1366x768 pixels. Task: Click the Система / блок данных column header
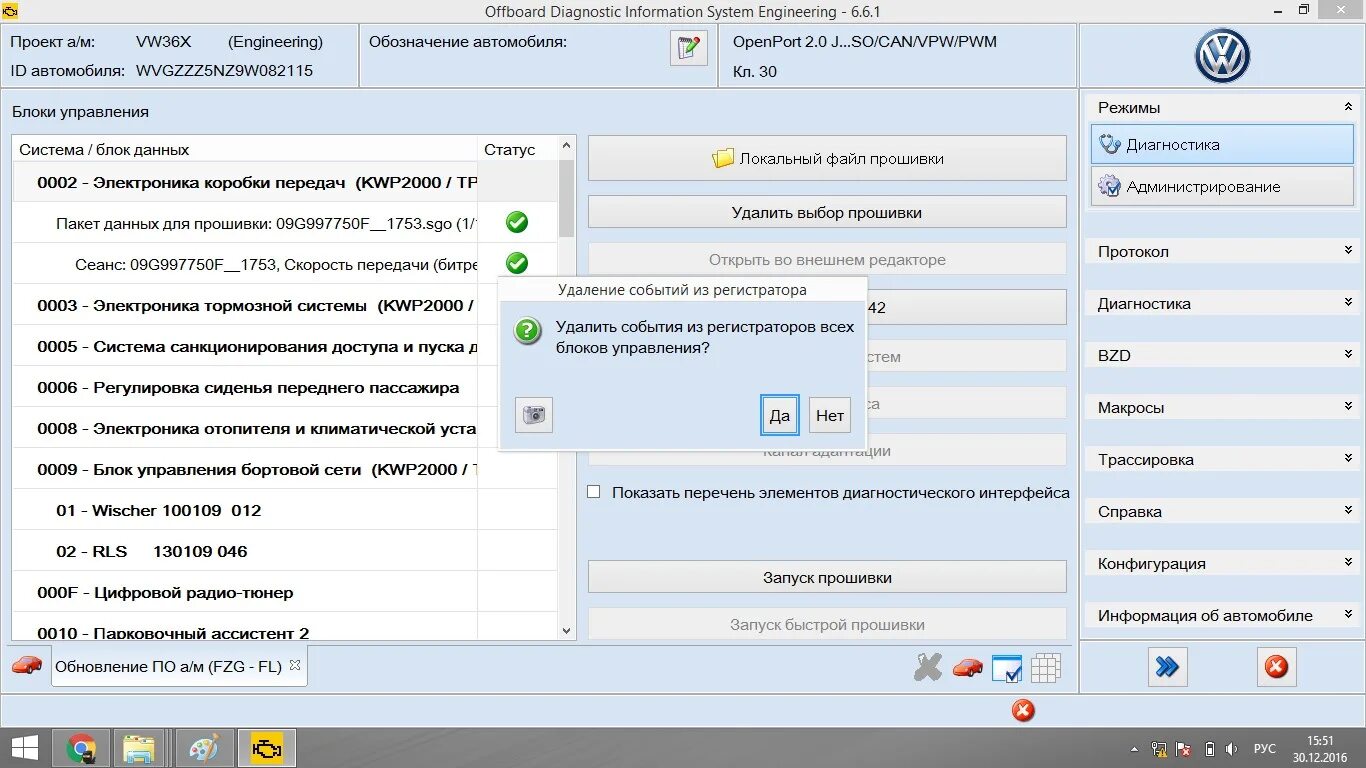point(245,149)
